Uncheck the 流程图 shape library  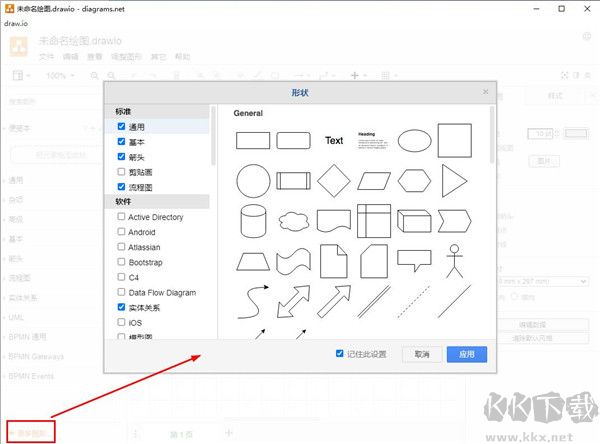(121, 187)
